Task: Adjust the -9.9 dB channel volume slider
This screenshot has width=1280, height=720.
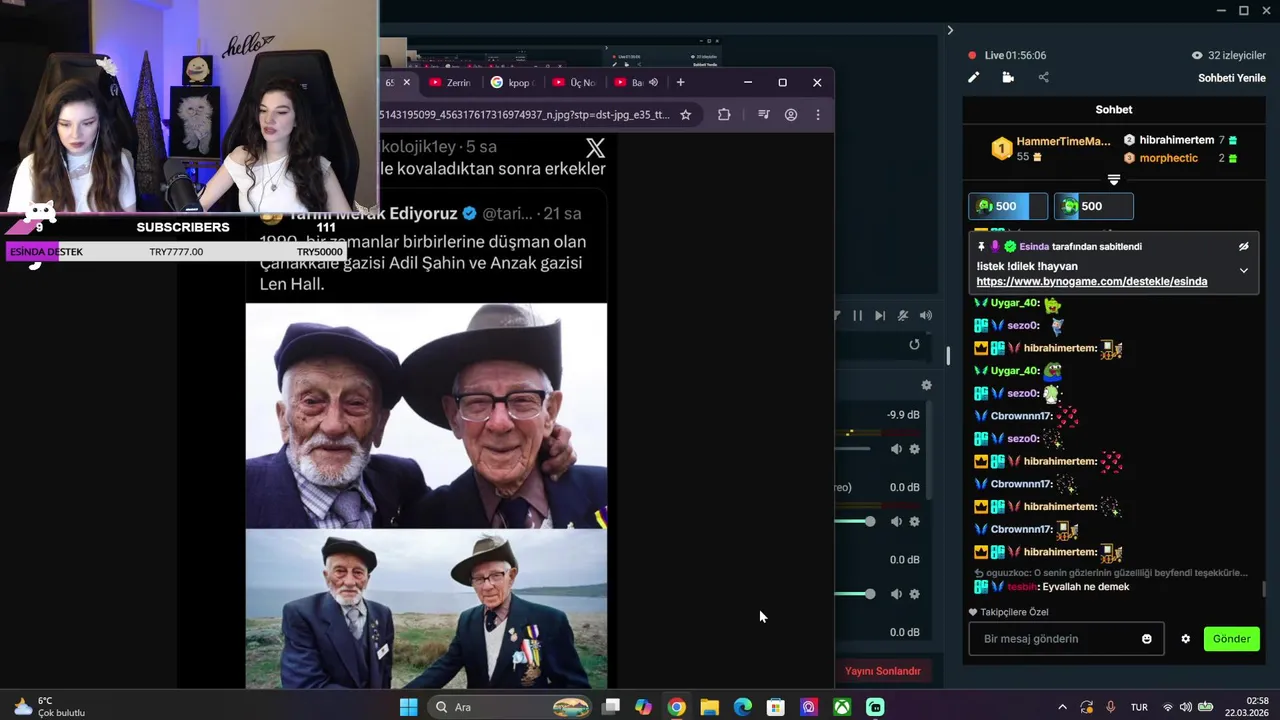Action: pyautogui.click(x=853, y=449)
